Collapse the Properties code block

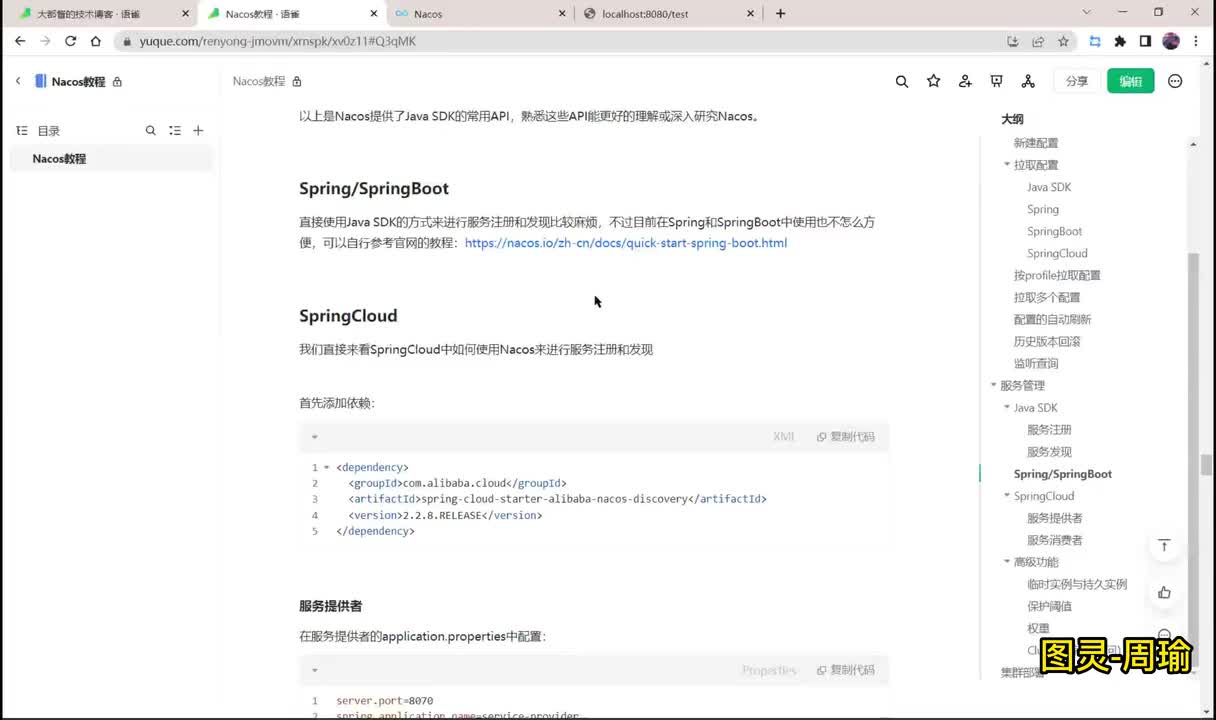point(314,670)
